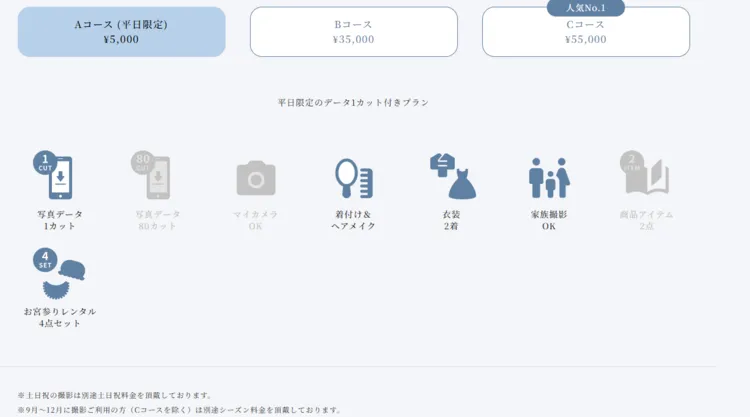
Task: Click the greyed 2 item book icon
Action: [x=645, y=173]
